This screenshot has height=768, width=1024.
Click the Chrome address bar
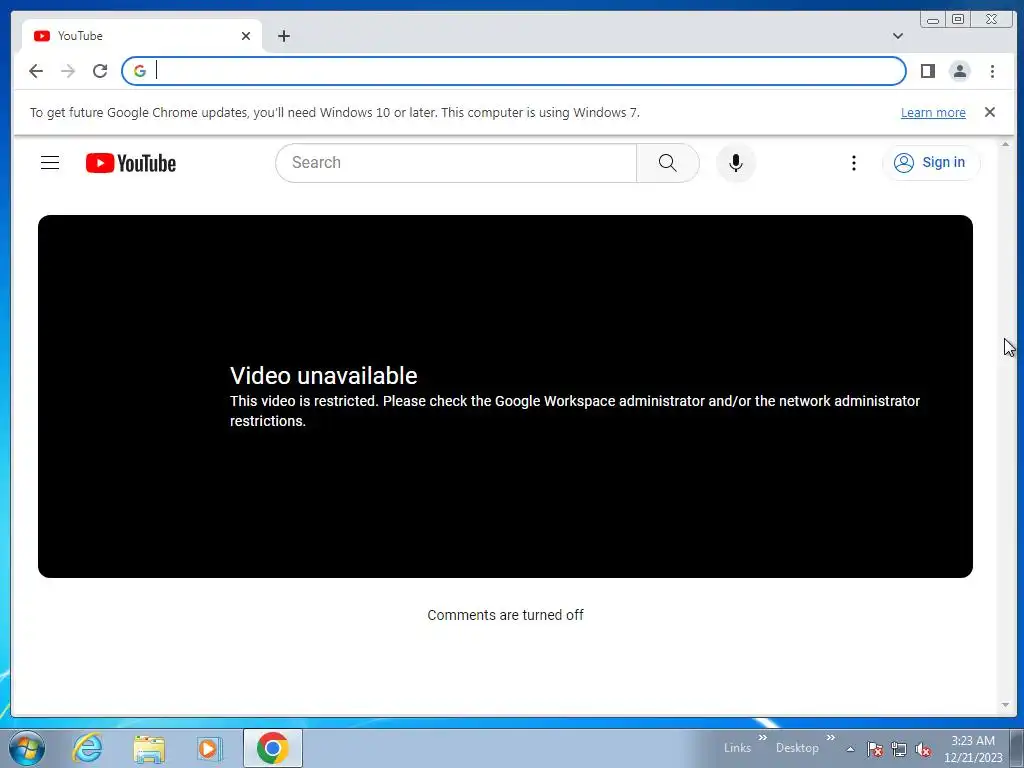pos(514,71)
